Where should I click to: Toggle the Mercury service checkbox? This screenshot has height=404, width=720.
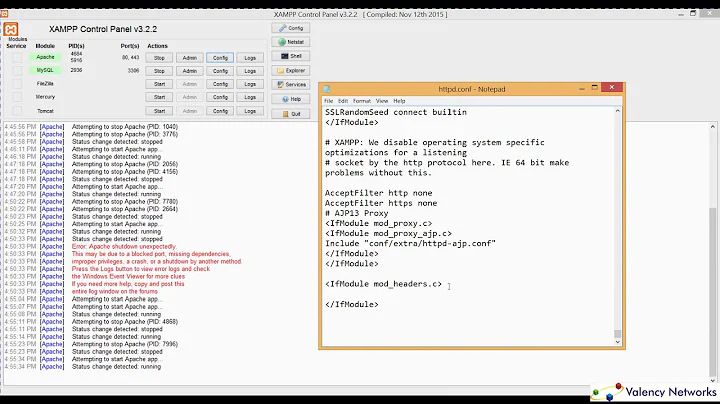[17, 97]
